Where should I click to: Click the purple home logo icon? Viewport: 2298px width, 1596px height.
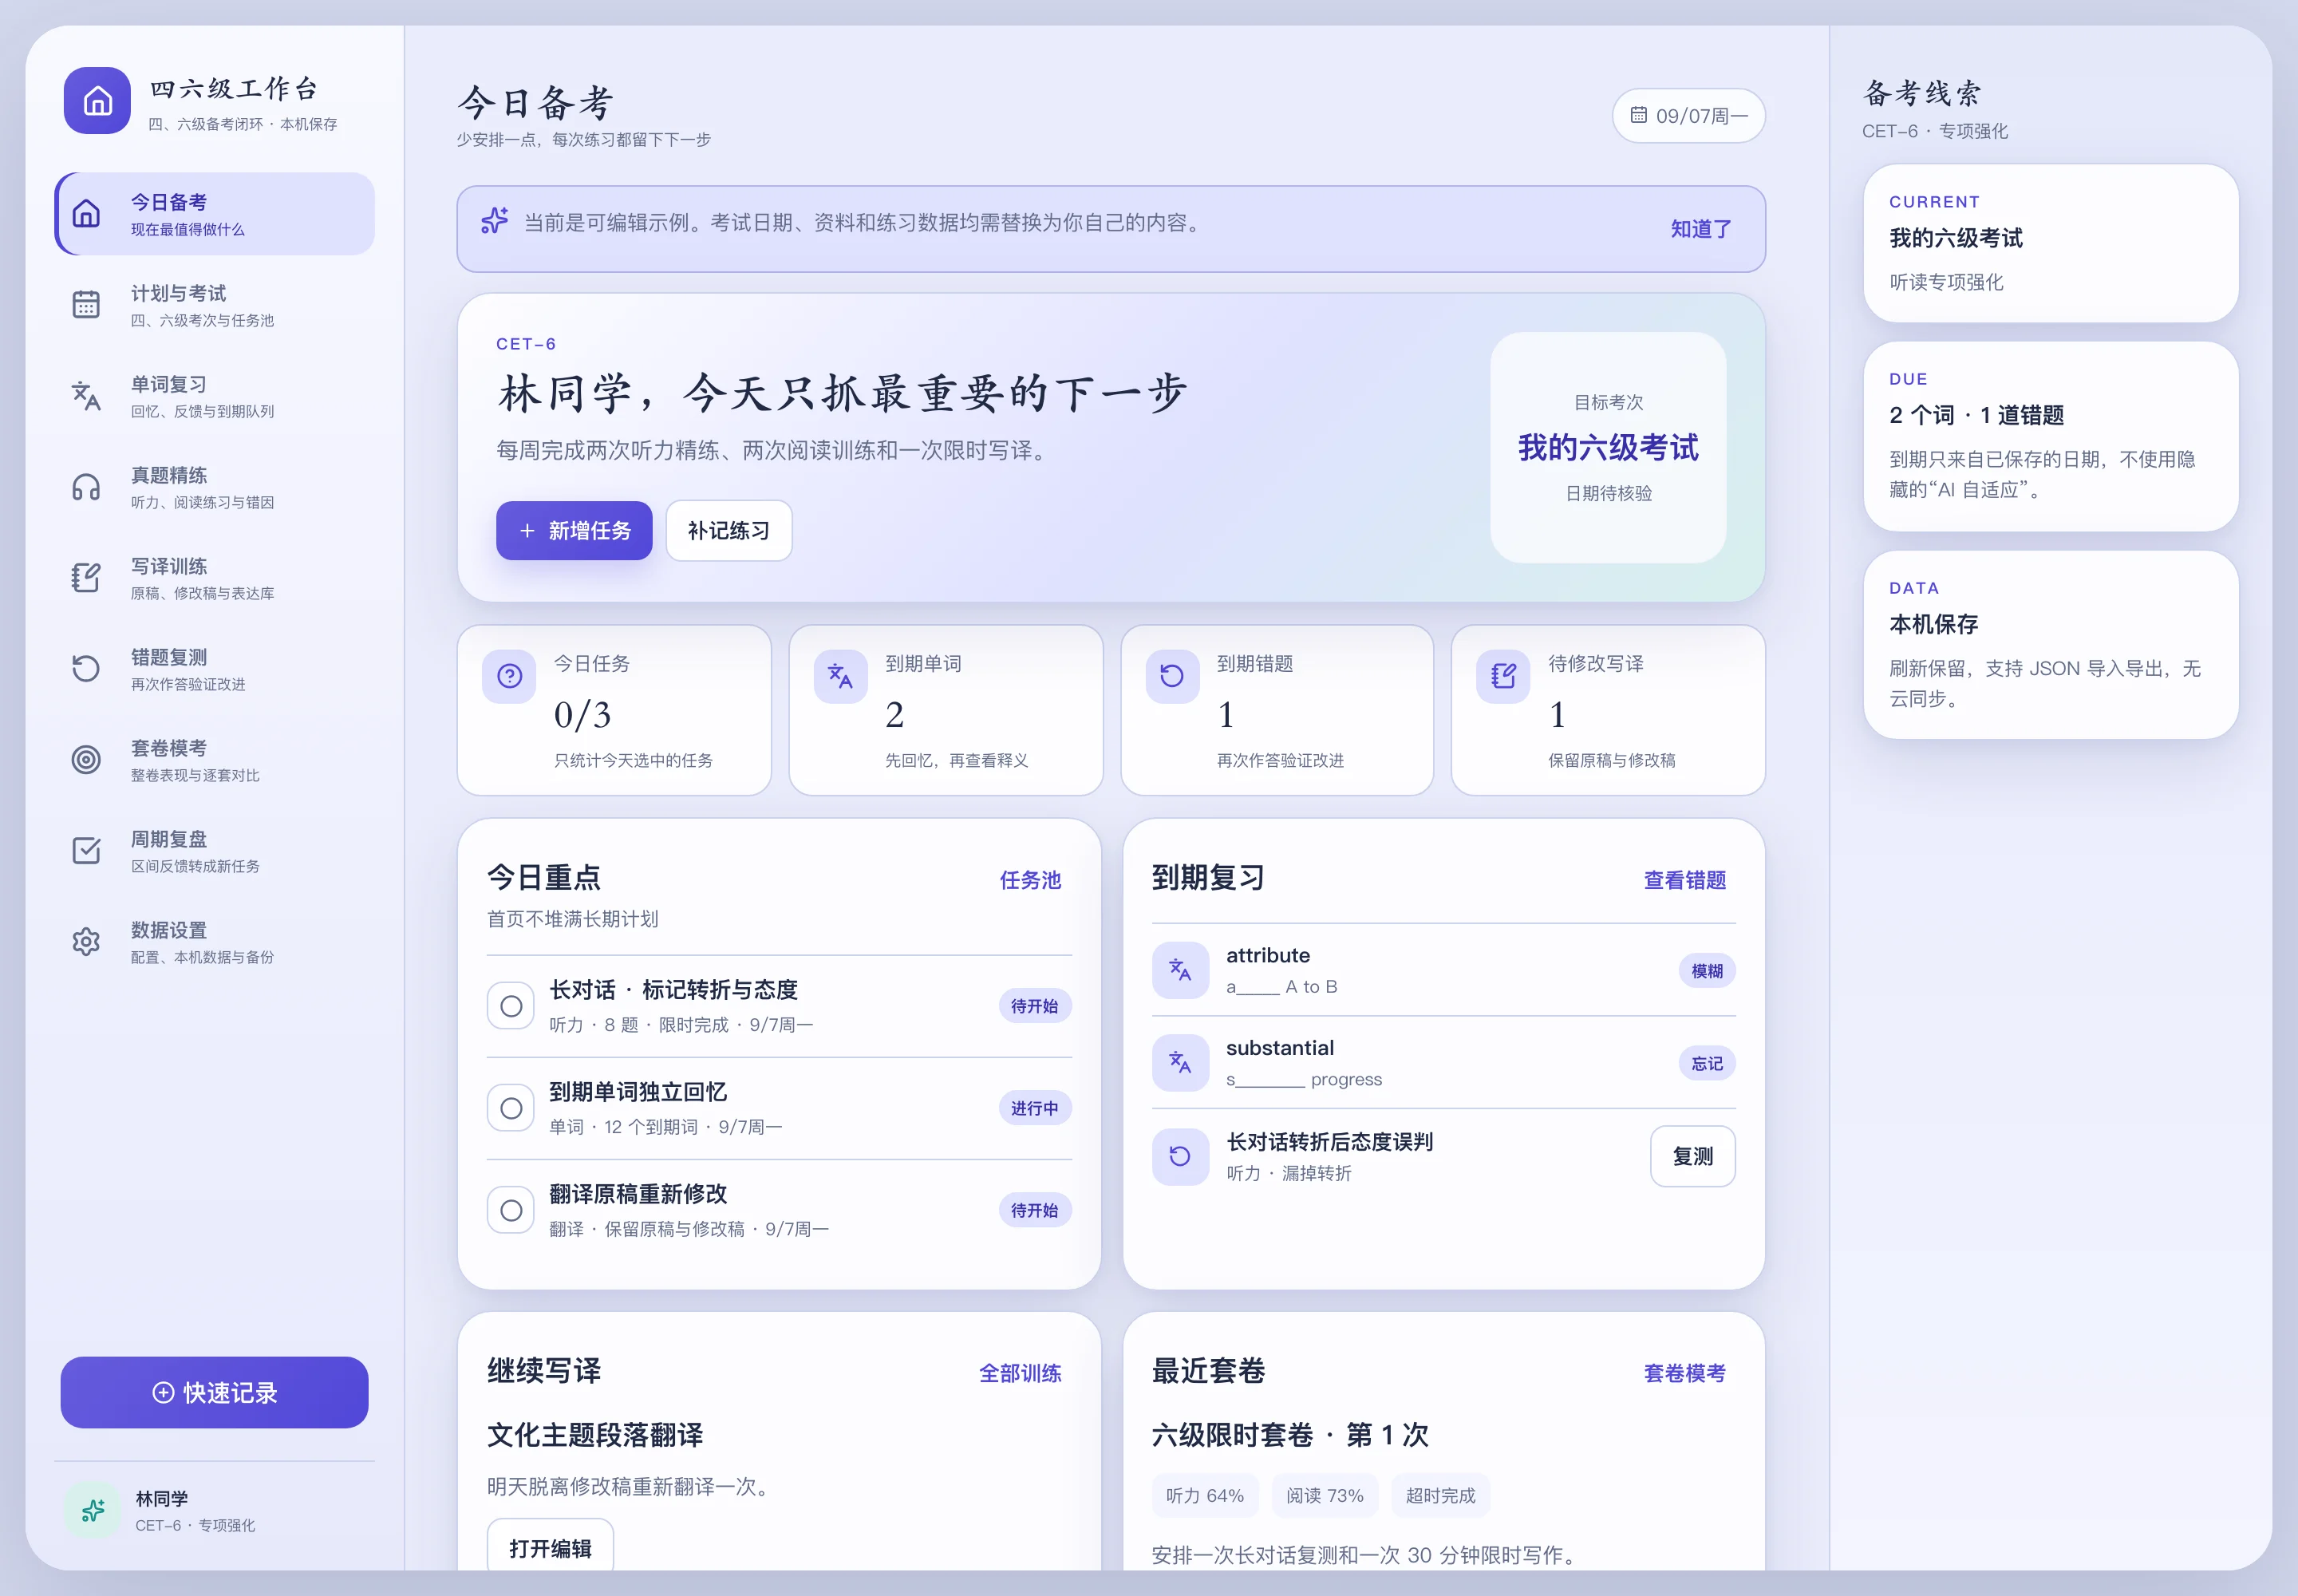(97, 101)
